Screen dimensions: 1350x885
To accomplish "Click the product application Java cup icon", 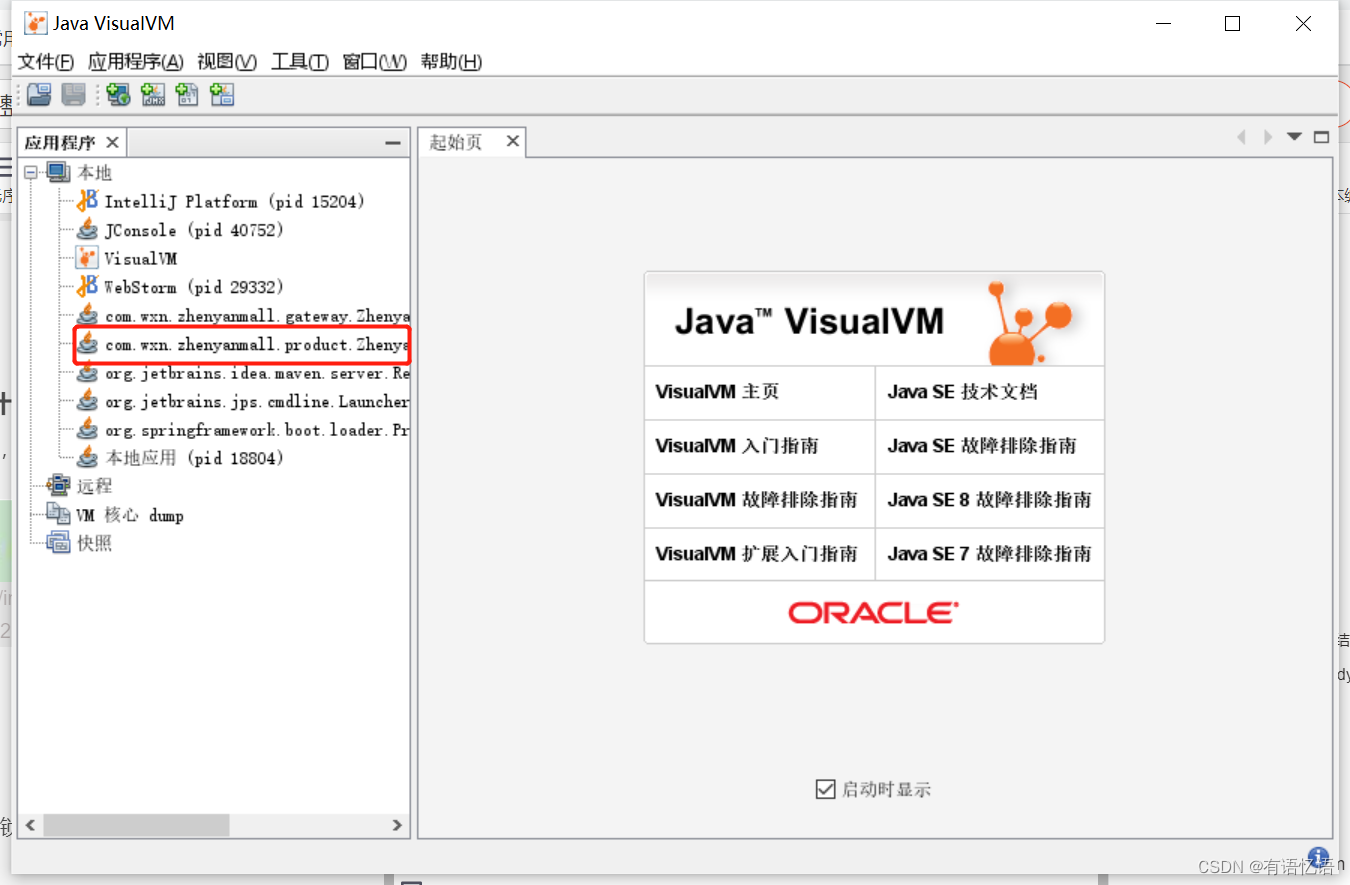I will (88, 344).
